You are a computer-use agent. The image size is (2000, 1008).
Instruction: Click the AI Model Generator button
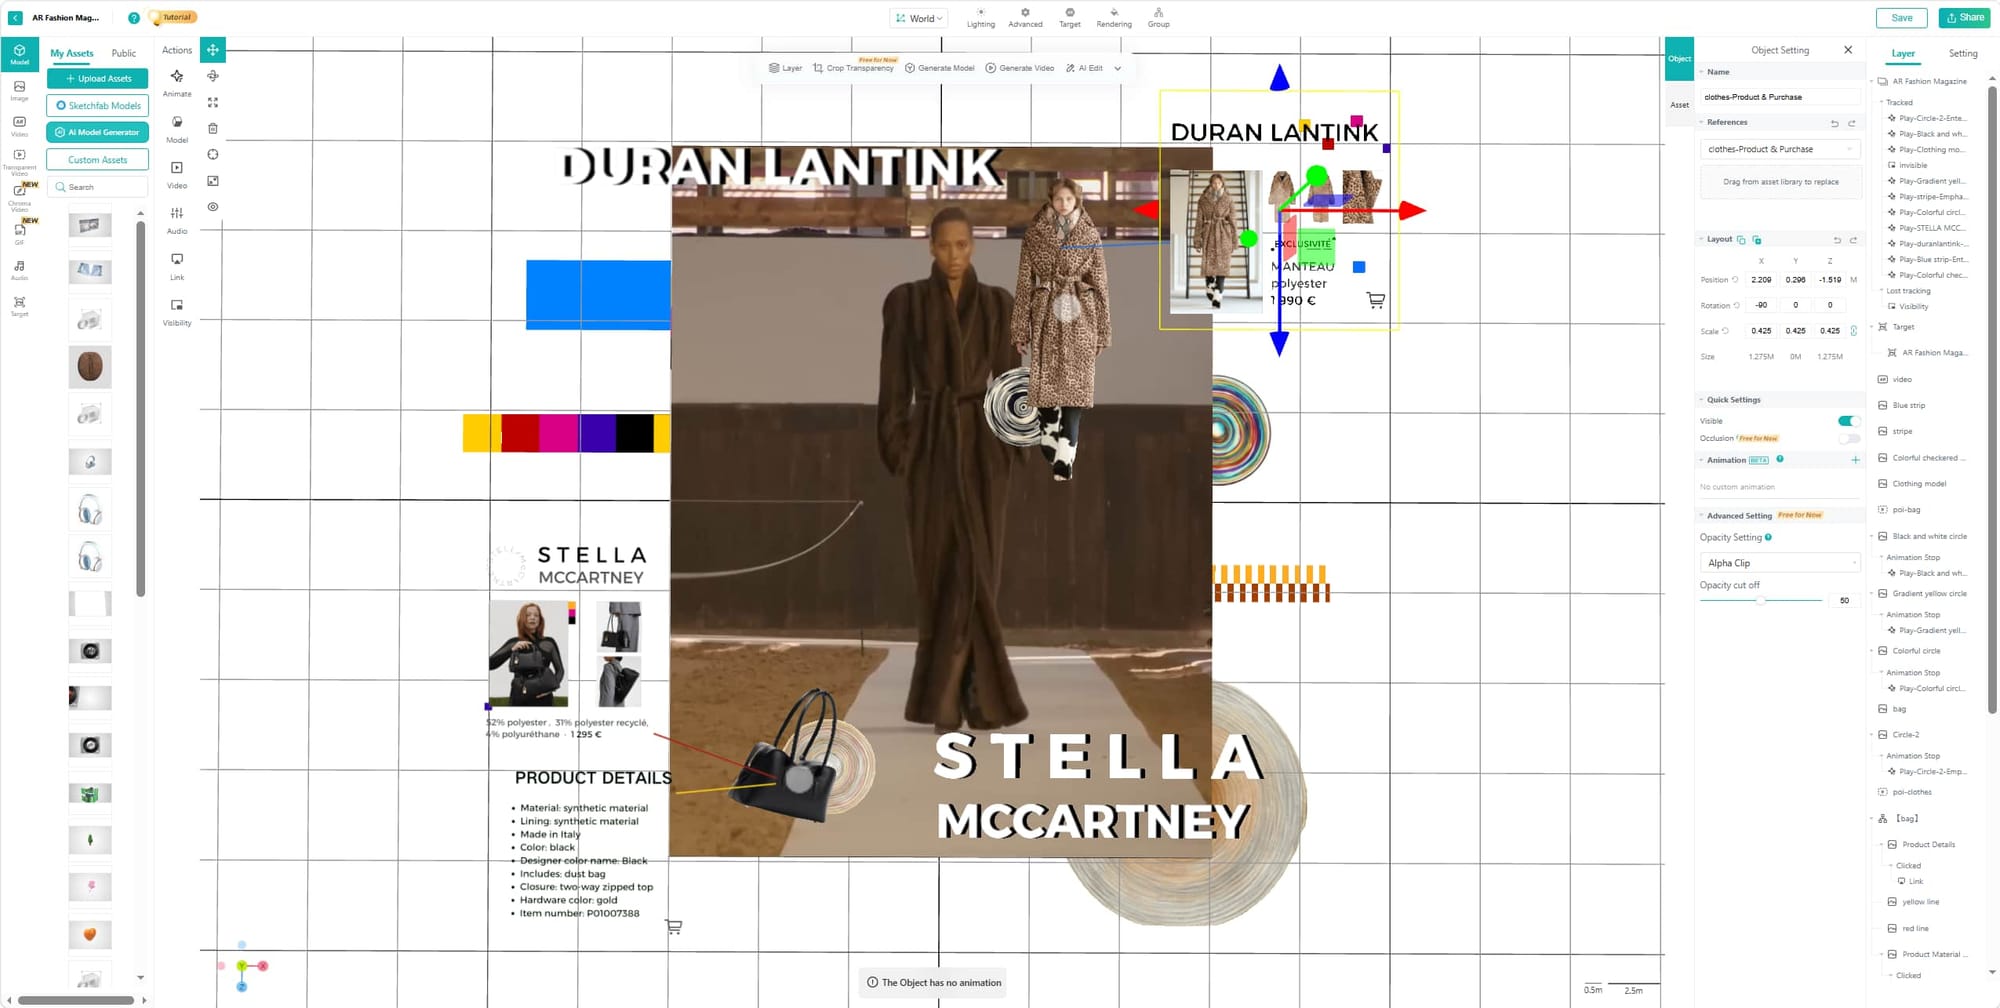point(97,132)
